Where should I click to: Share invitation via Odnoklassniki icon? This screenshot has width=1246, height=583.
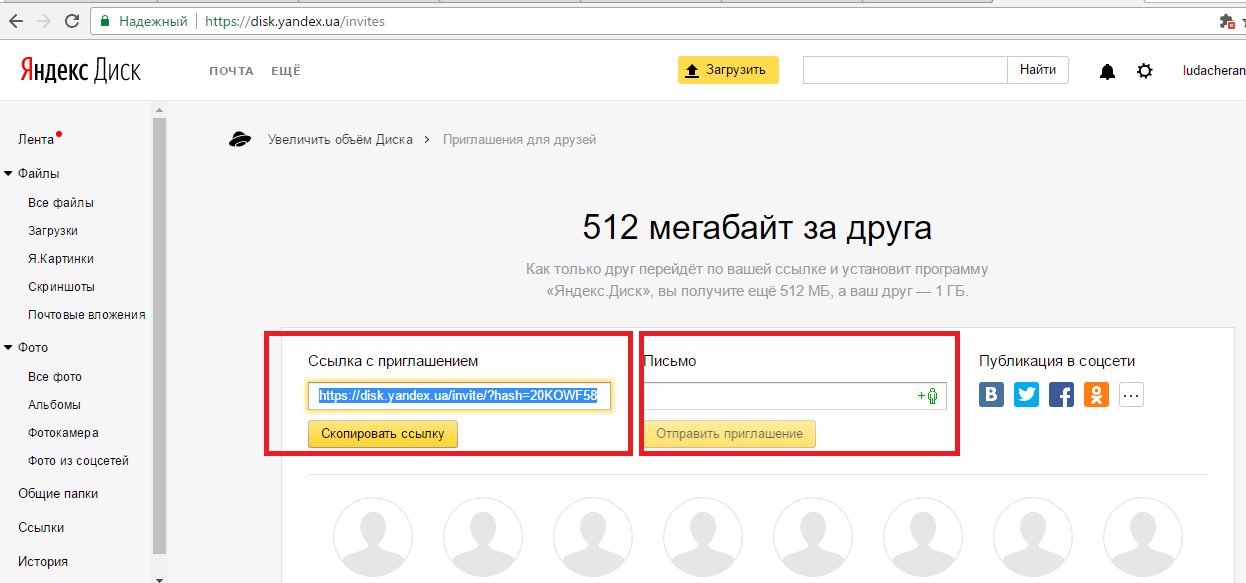[1096, 394]
